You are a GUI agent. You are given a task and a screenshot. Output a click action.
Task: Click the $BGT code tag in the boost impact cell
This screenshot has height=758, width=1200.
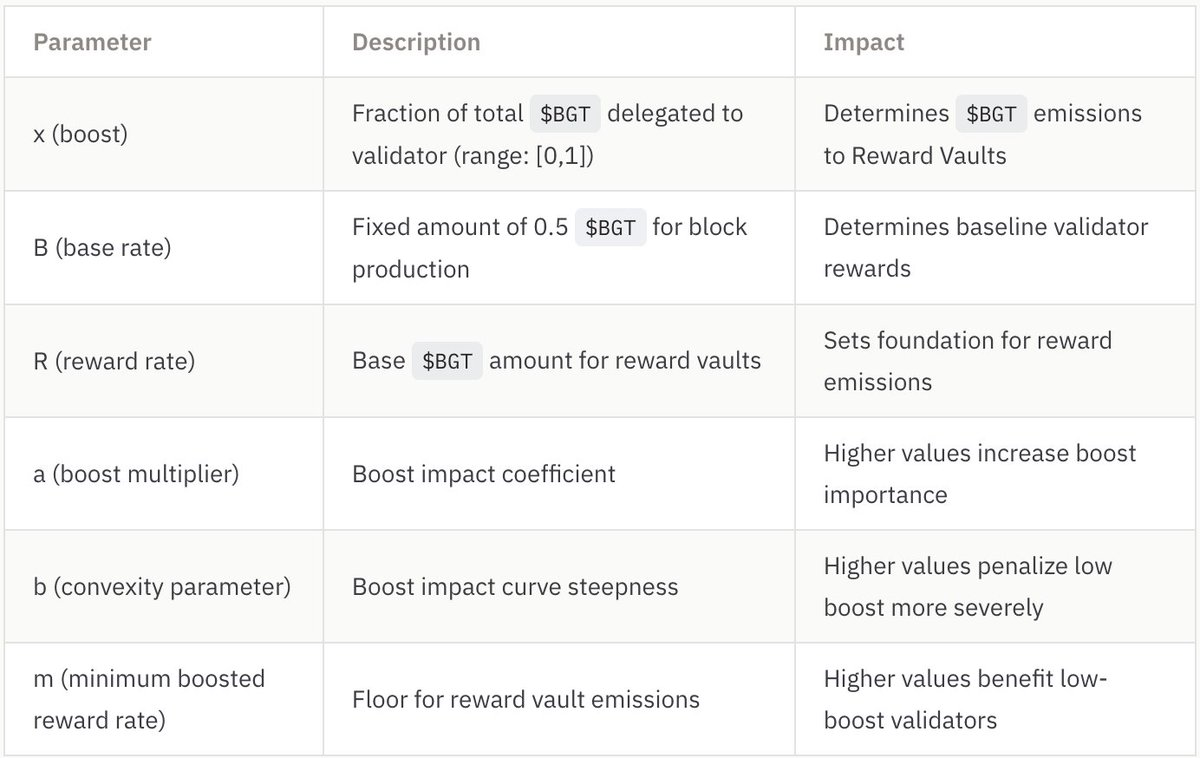click(x=991, y=114)
